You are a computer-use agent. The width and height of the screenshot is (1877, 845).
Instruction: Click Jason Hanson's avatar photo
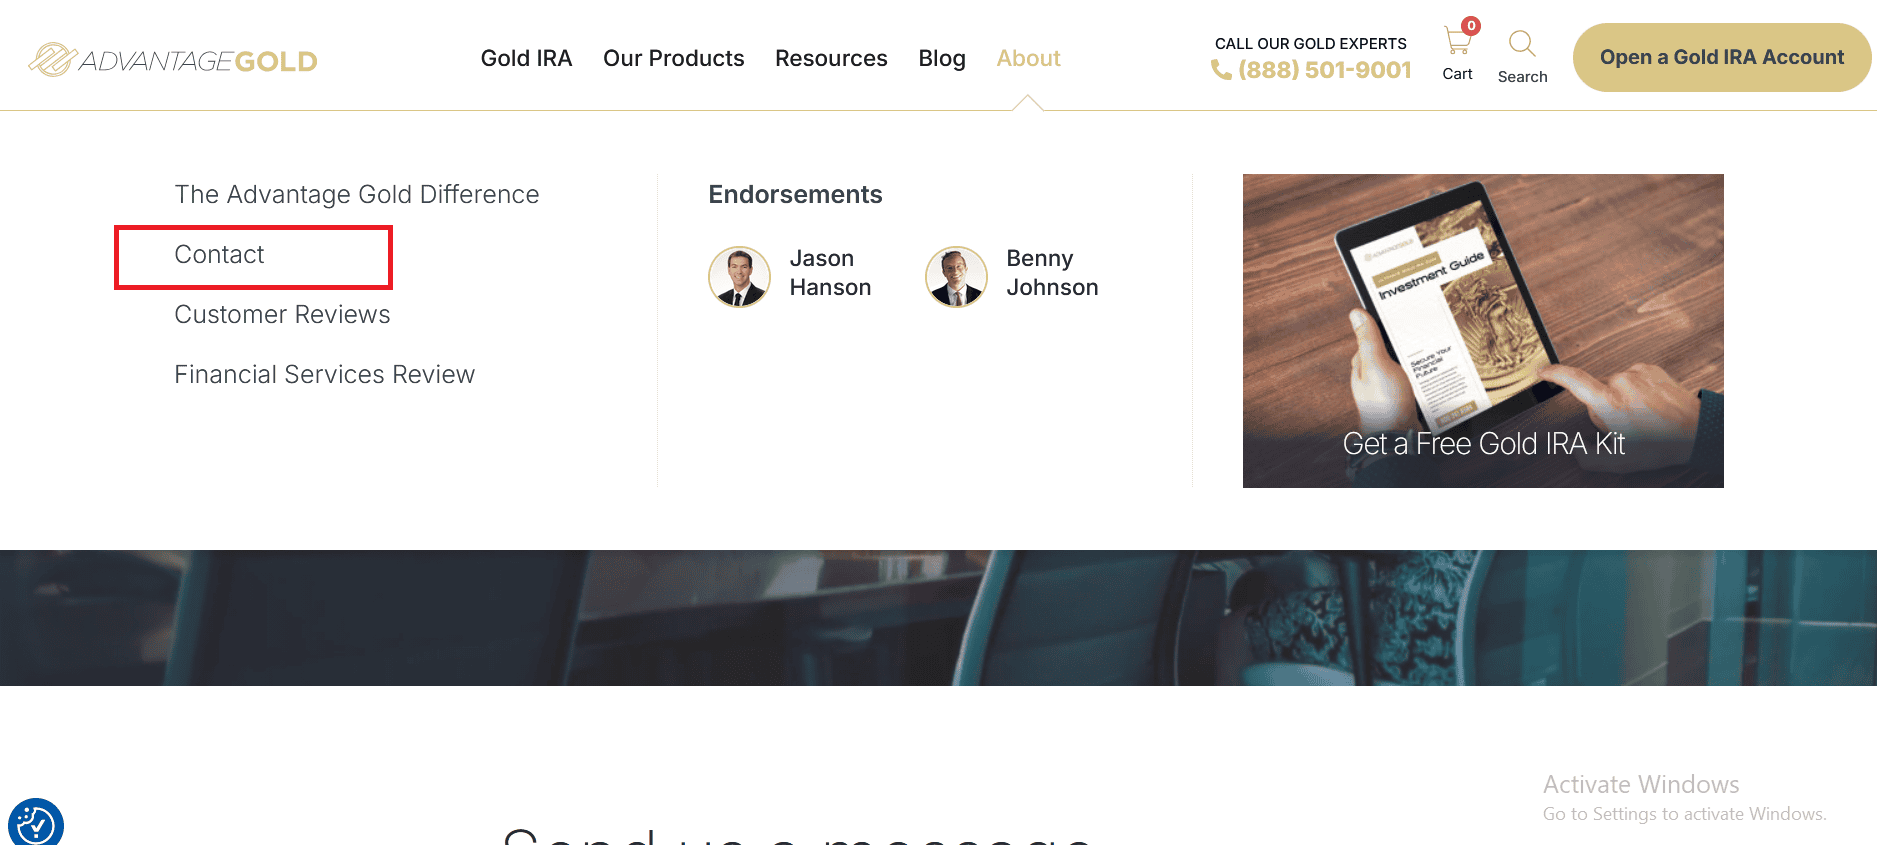click(x=739, y=277)
